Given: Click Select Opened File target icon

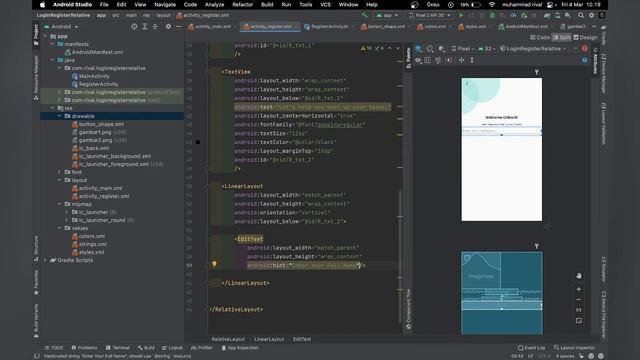Looking at the screenshot, I should click(134, 27).
